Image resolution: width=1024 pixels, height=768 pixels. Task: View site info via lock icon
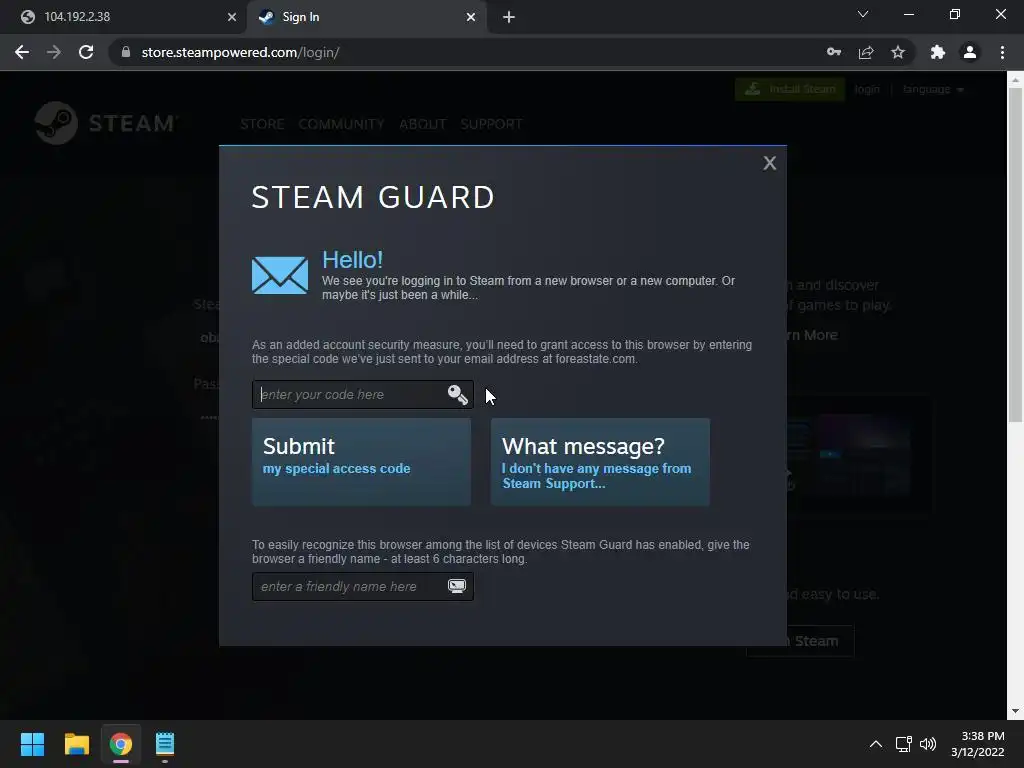[x=125, y=52]
